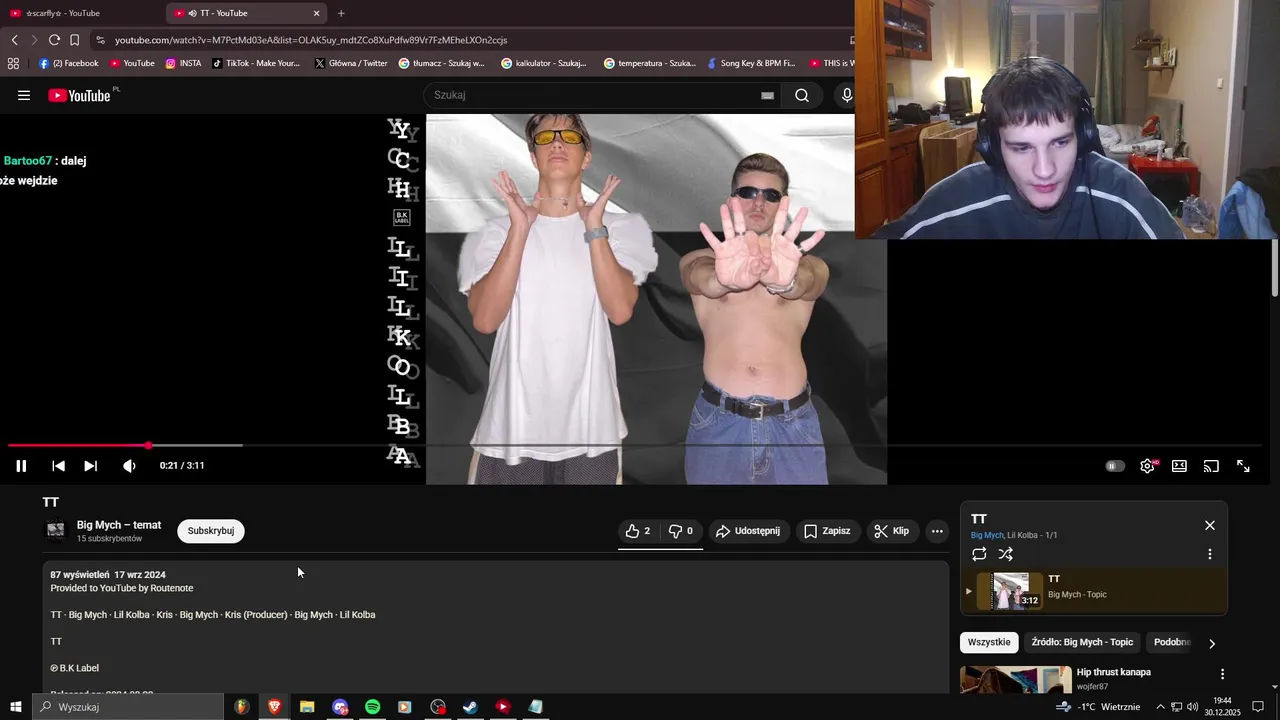Switch to the scarfly YouTube tab

coord(78,13)
